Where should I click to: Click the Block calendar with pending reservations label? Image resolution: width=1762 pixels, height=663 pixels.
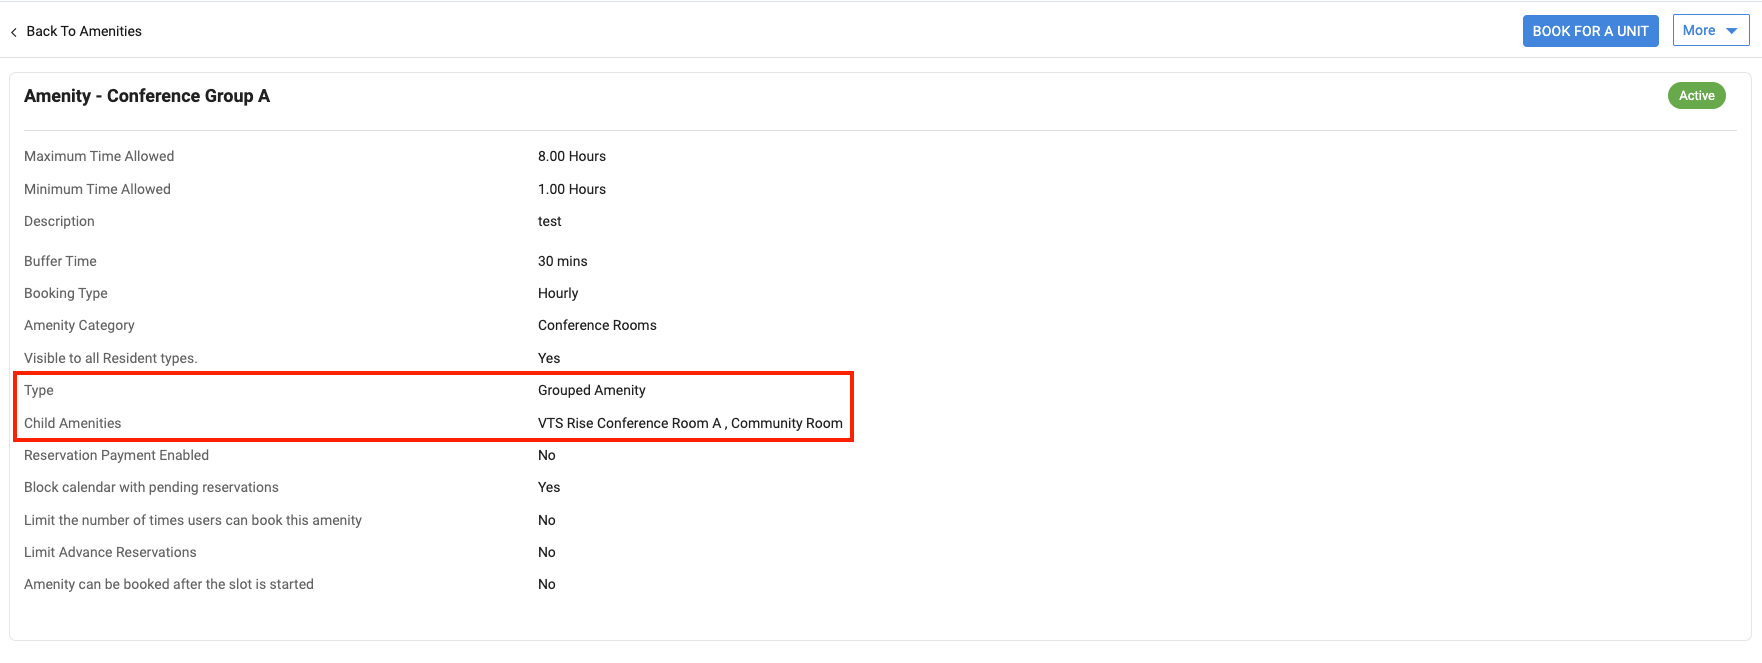(151, 487)
